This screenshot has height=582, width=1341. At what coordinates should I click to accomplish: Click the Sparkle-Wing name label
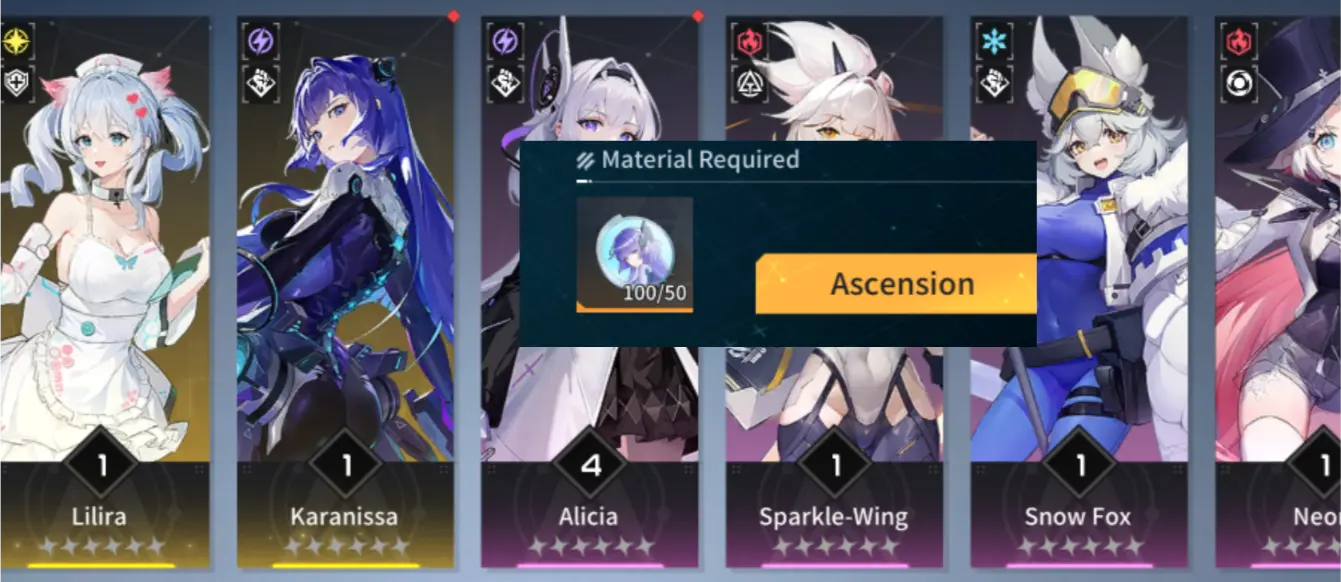pos(833,517)
